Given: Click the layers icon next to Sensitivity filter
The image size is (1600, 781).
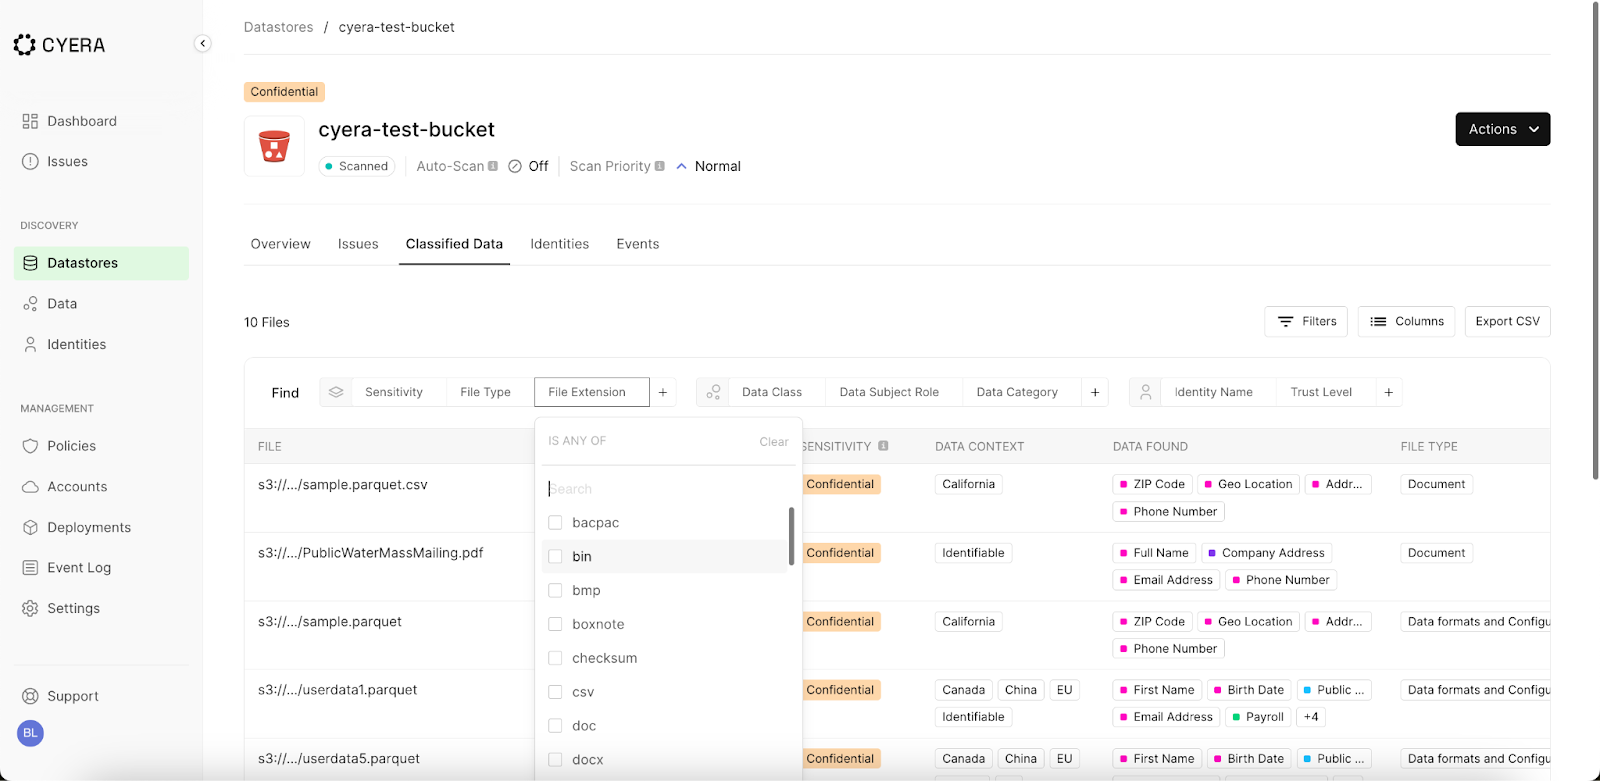Looking at the screenshot, I should [336, 392].
